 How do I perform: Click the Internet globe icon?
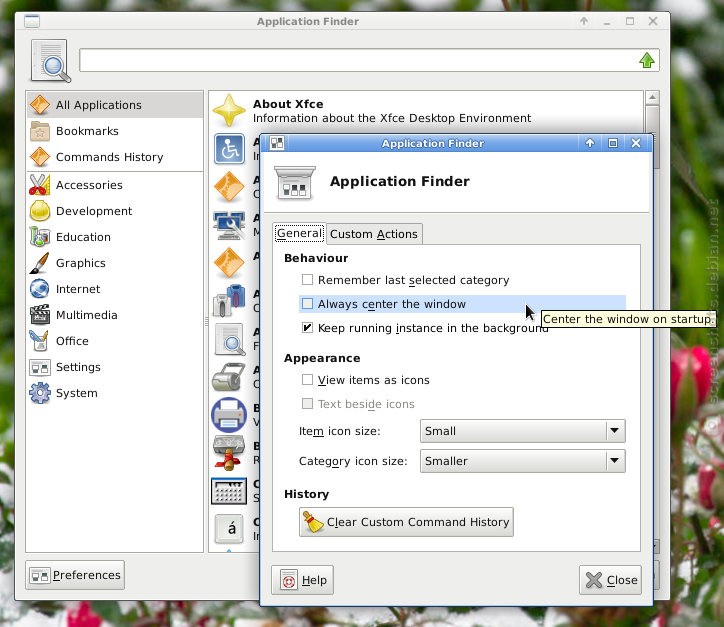40,289
